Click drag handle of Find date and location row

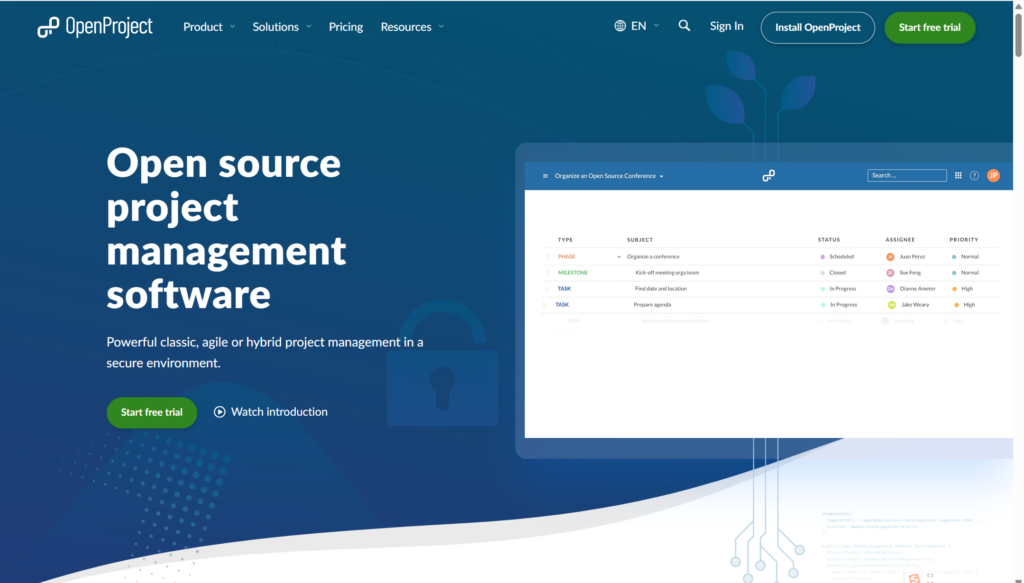tap(547, 289)
